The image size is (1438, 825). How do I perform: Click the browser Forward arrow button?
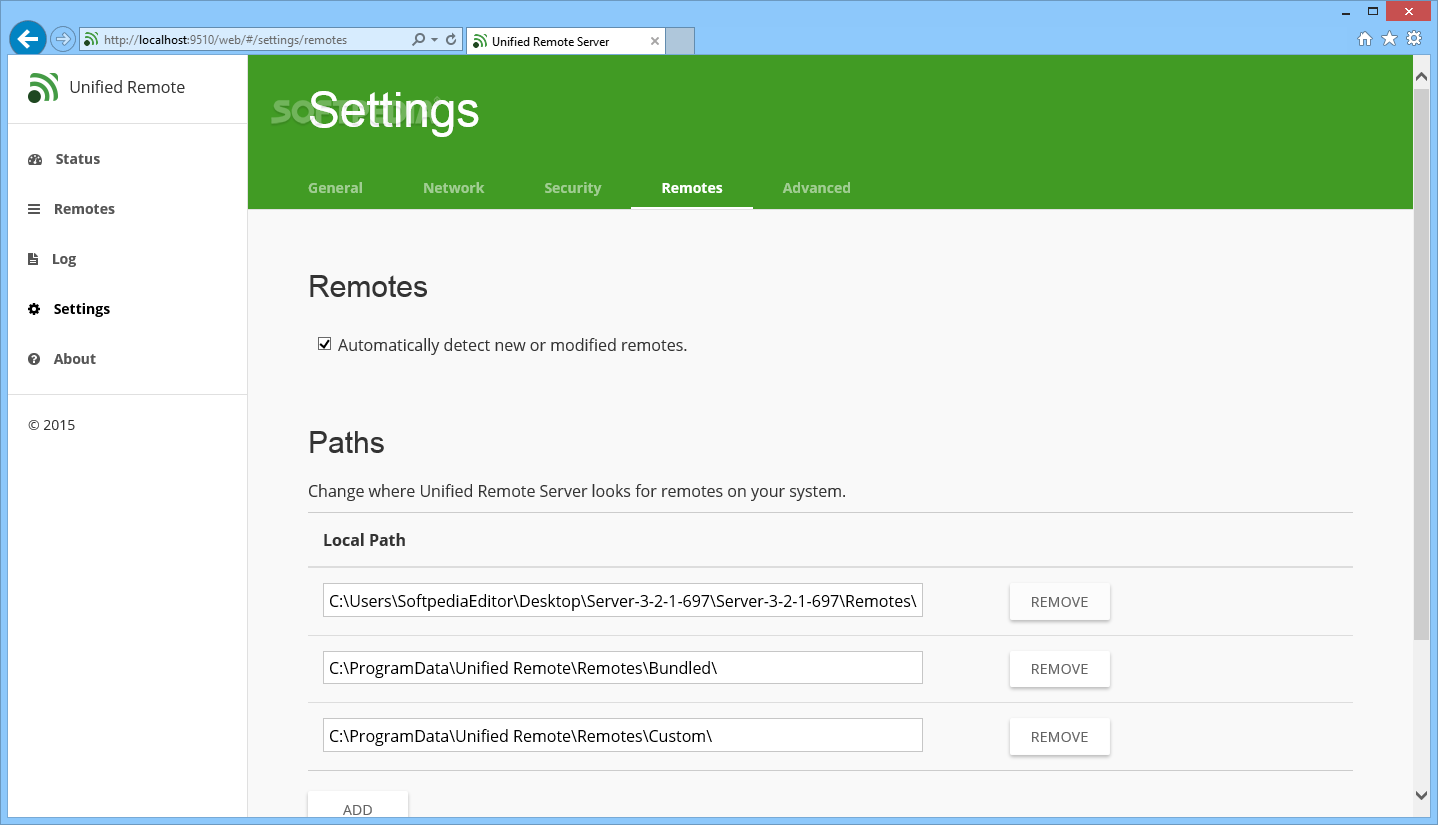63,40
